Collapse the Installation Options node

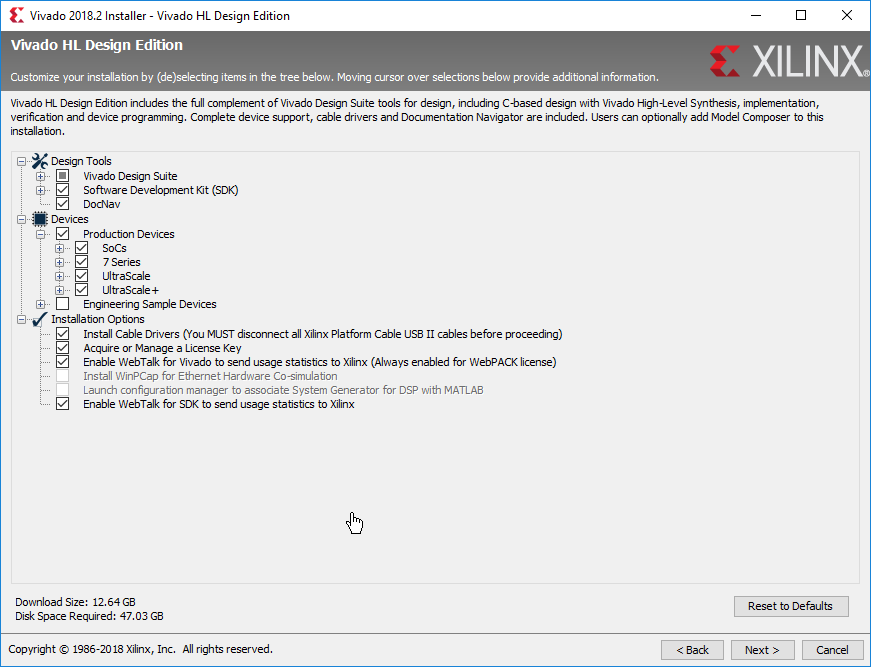point(21,319)
